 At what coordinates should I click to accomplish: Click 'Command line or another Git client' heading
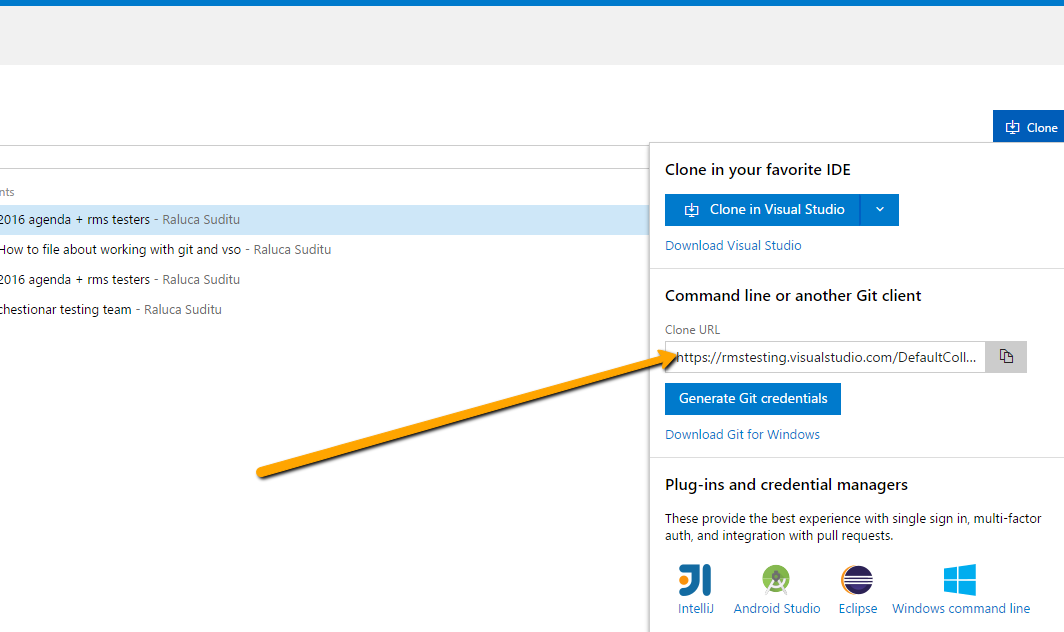(x=793, y=296)
